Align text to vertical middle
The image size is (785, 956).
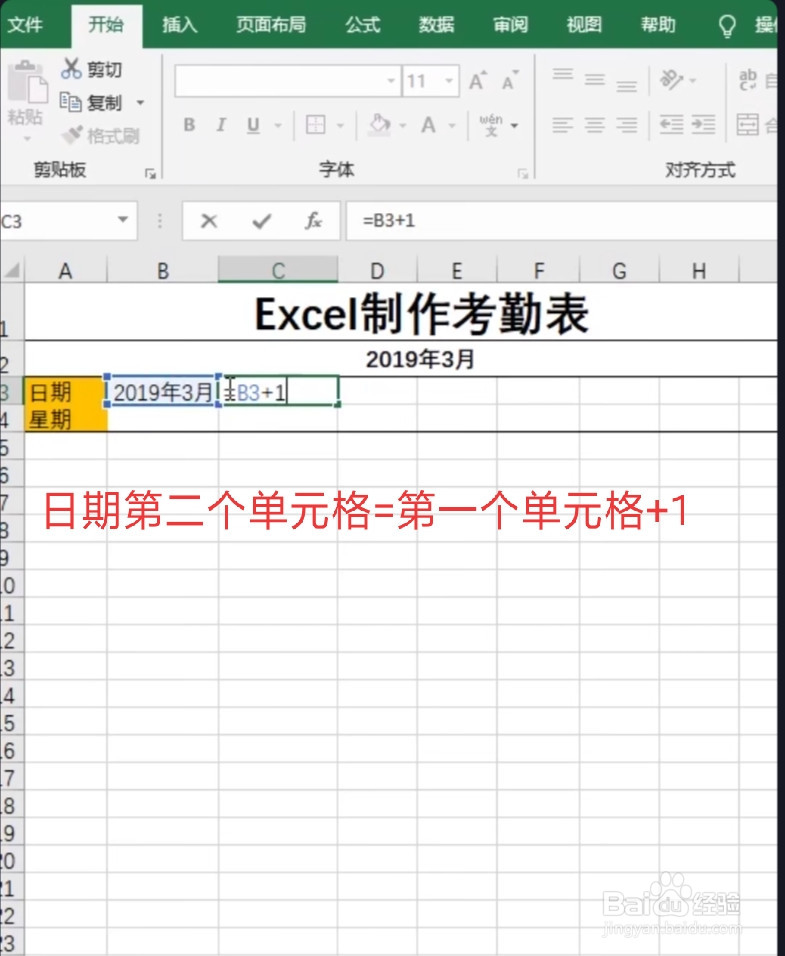pyautogui.click(x=594, y=79)
